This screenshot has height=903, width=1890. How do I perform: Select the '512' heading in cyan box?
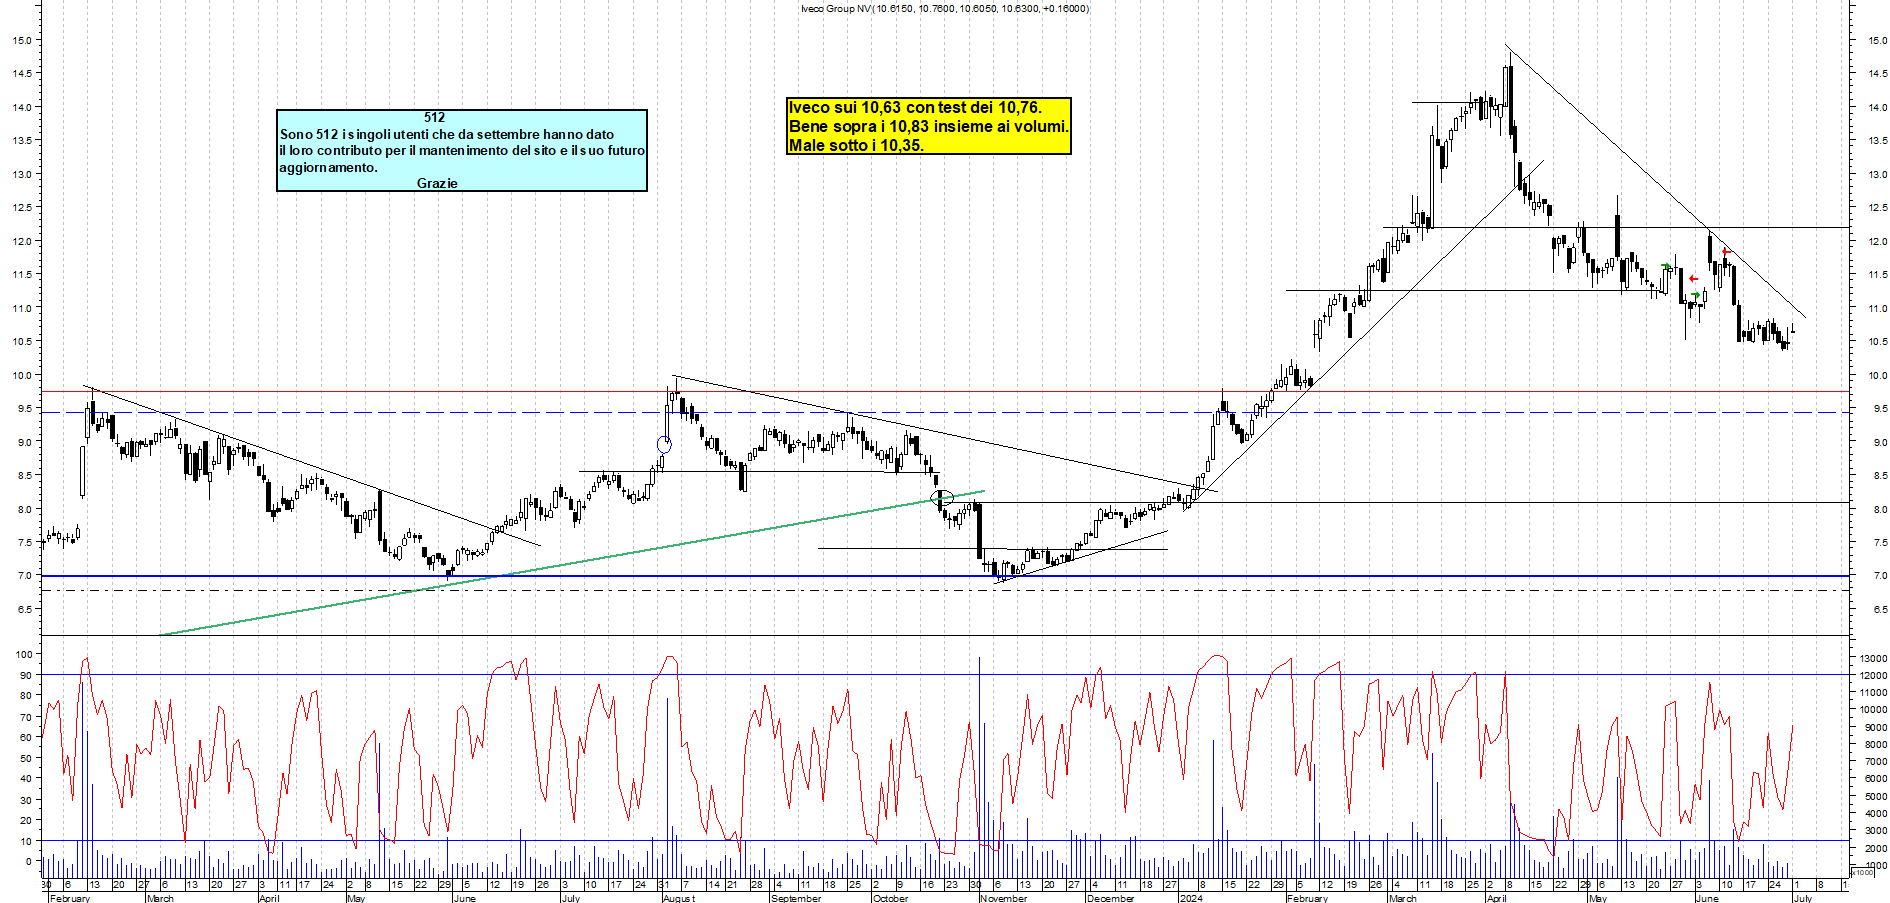coord(434,117)
